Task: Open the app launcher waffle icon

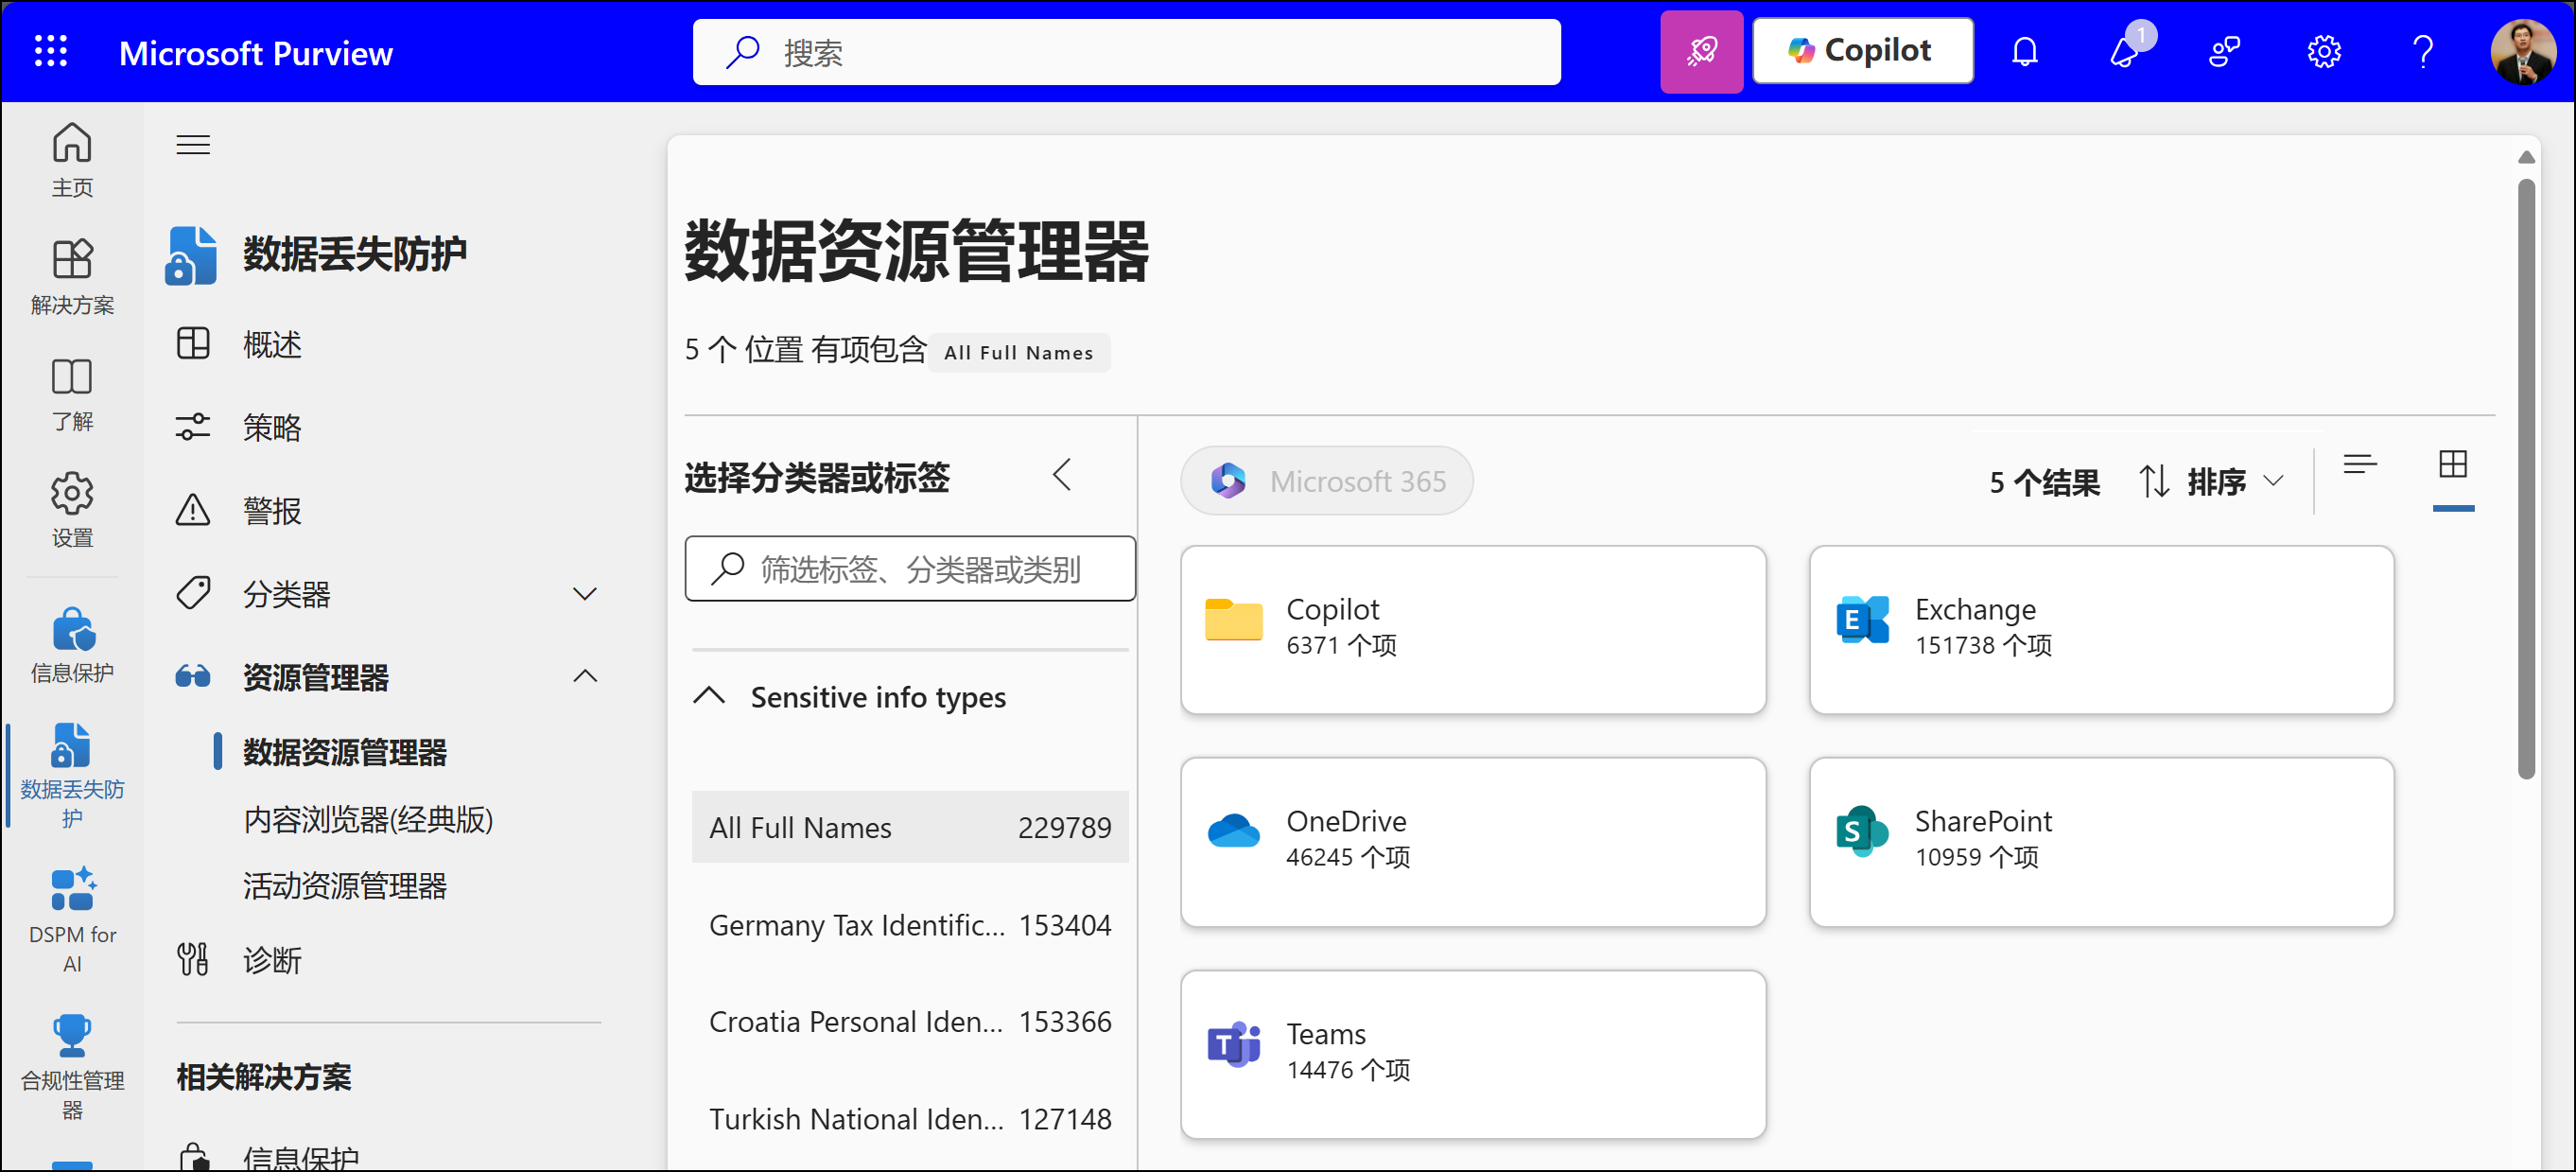Action: click(50, 52)
